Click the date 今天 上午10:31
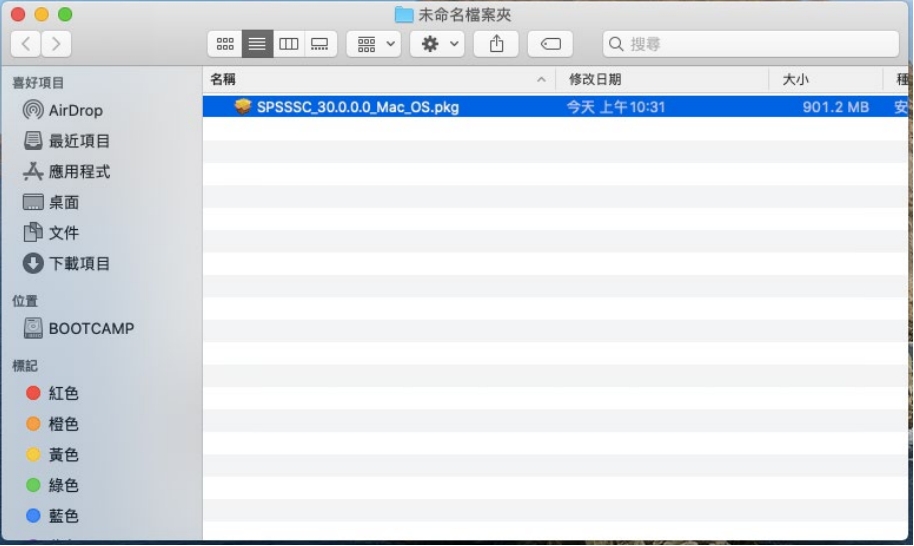This screenshot has width=914, height=546. coord(616,107)
